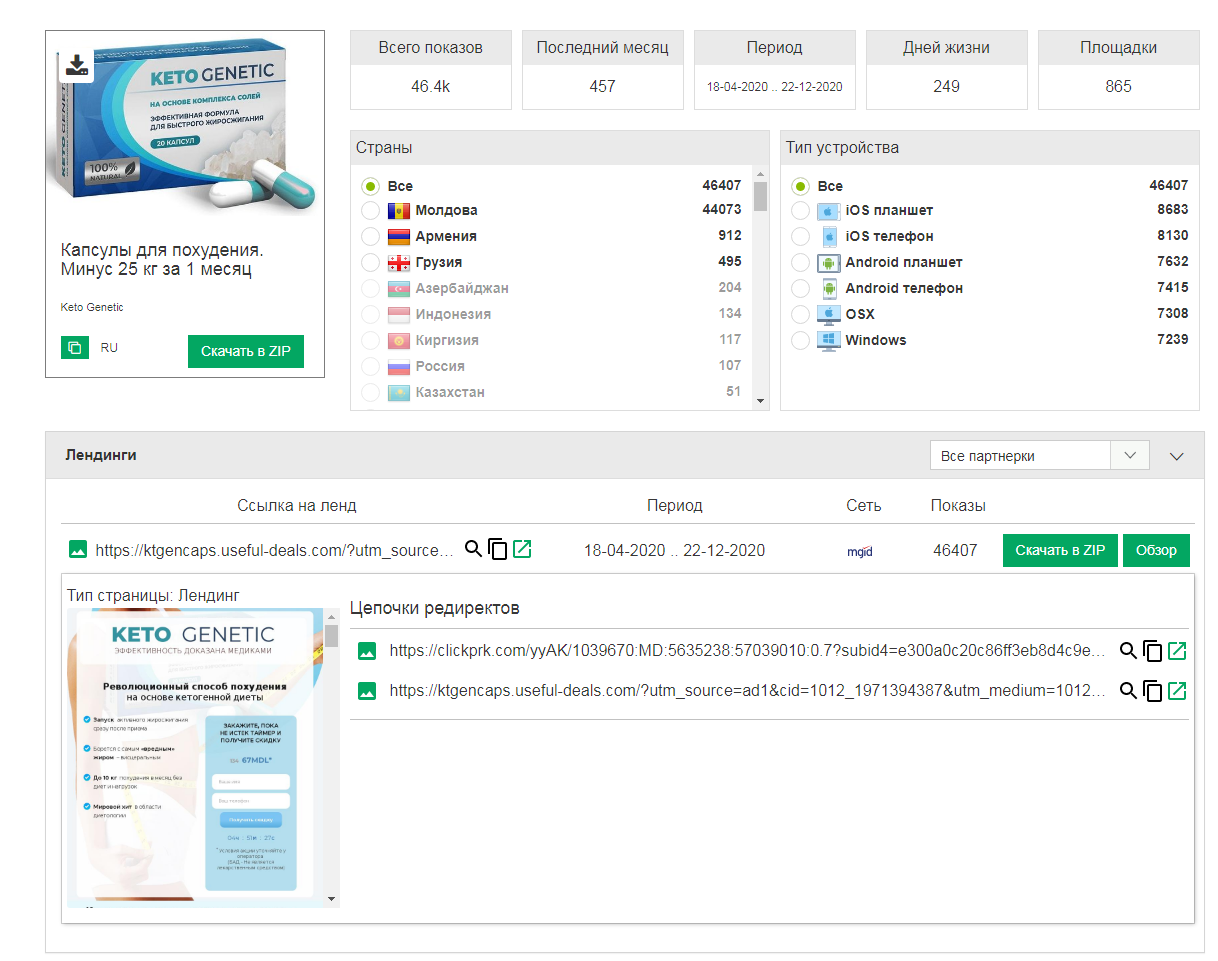The image size is (1218, 961).
Task: Click the Дней жизни stat card
Action: [947, 69]
